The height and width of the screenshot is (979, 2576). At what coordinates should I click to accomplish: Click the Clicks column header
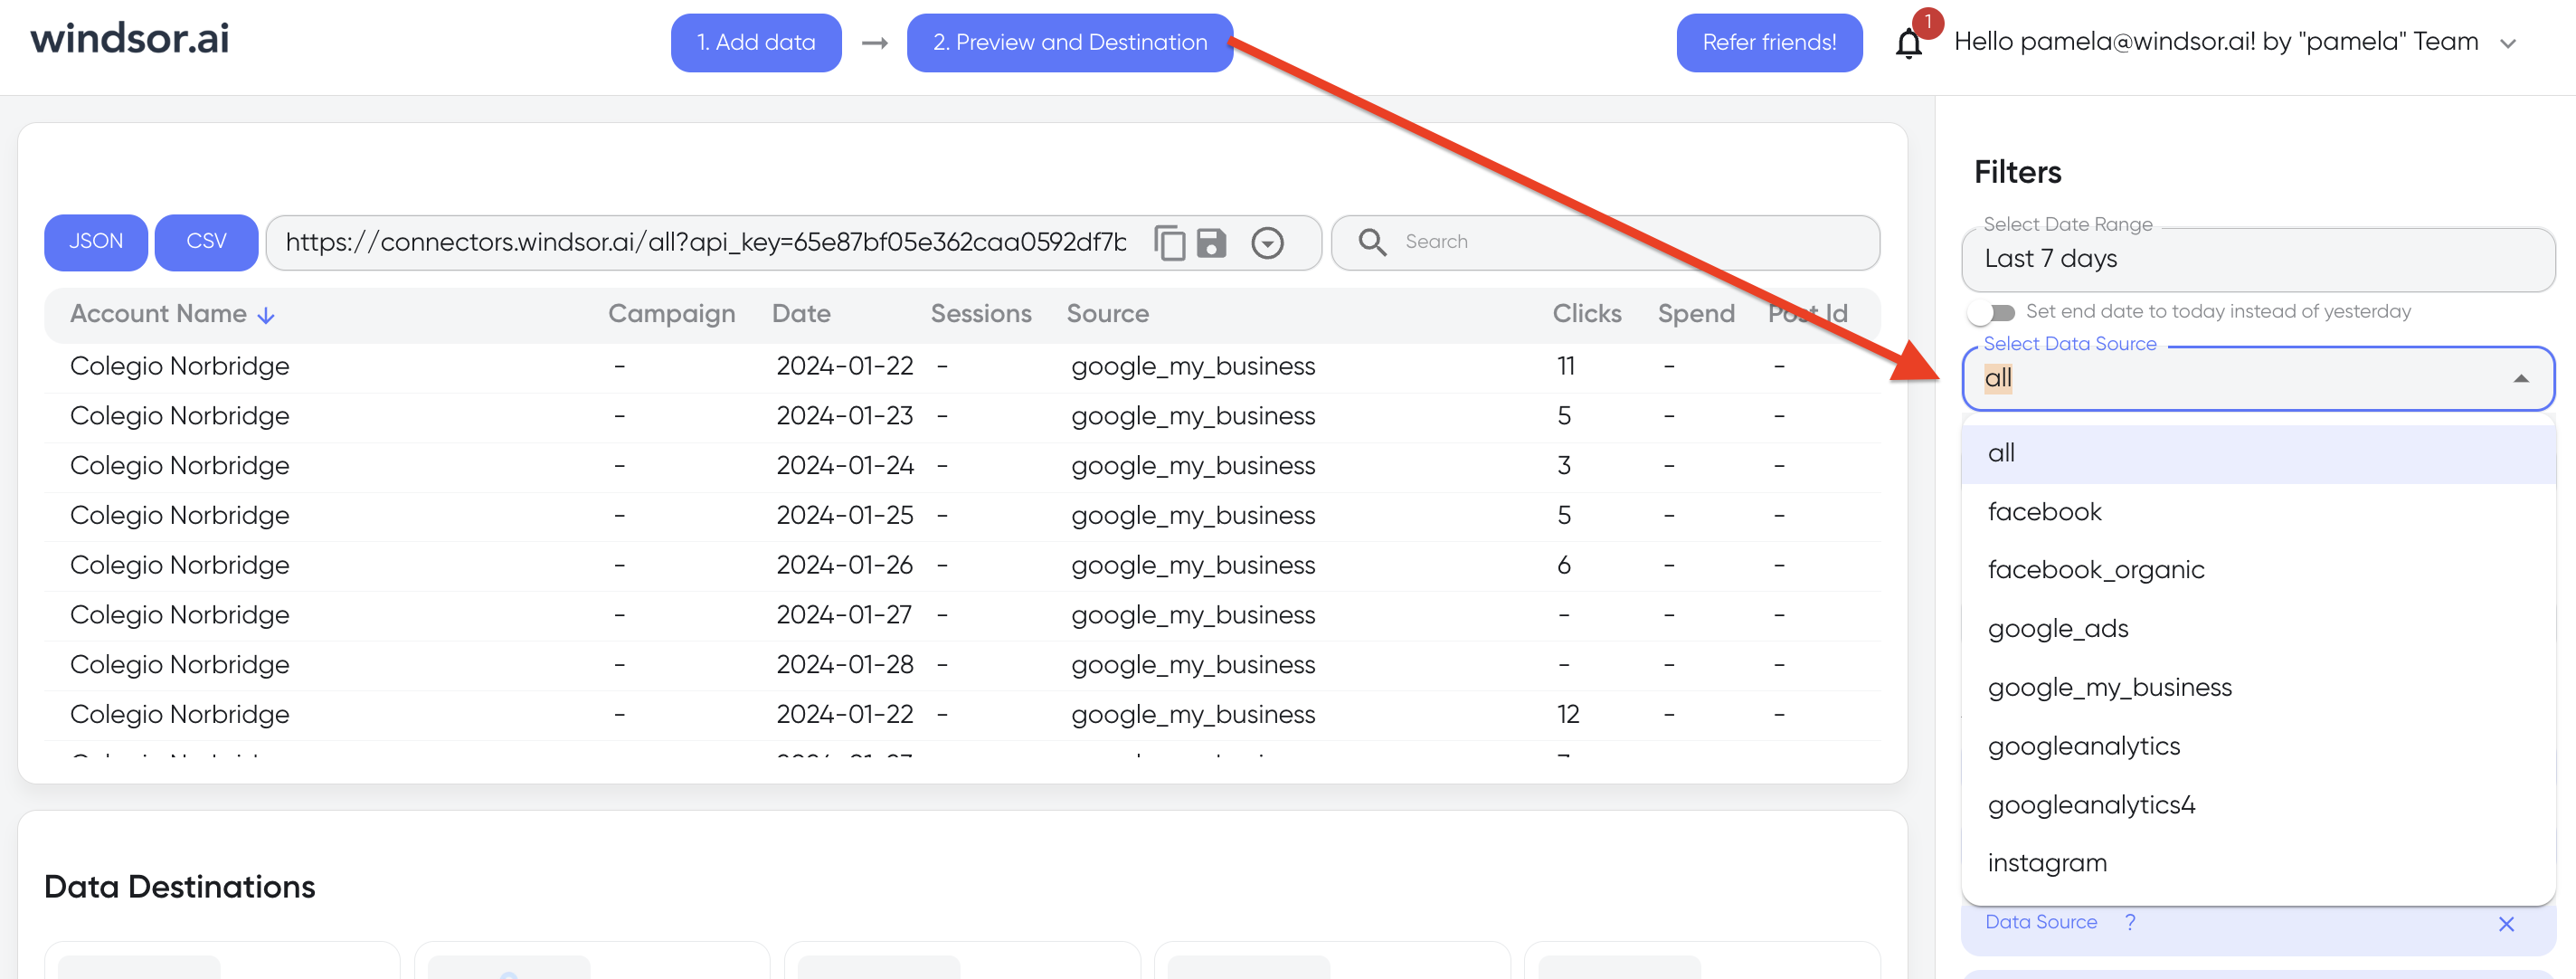(1587, 314)
